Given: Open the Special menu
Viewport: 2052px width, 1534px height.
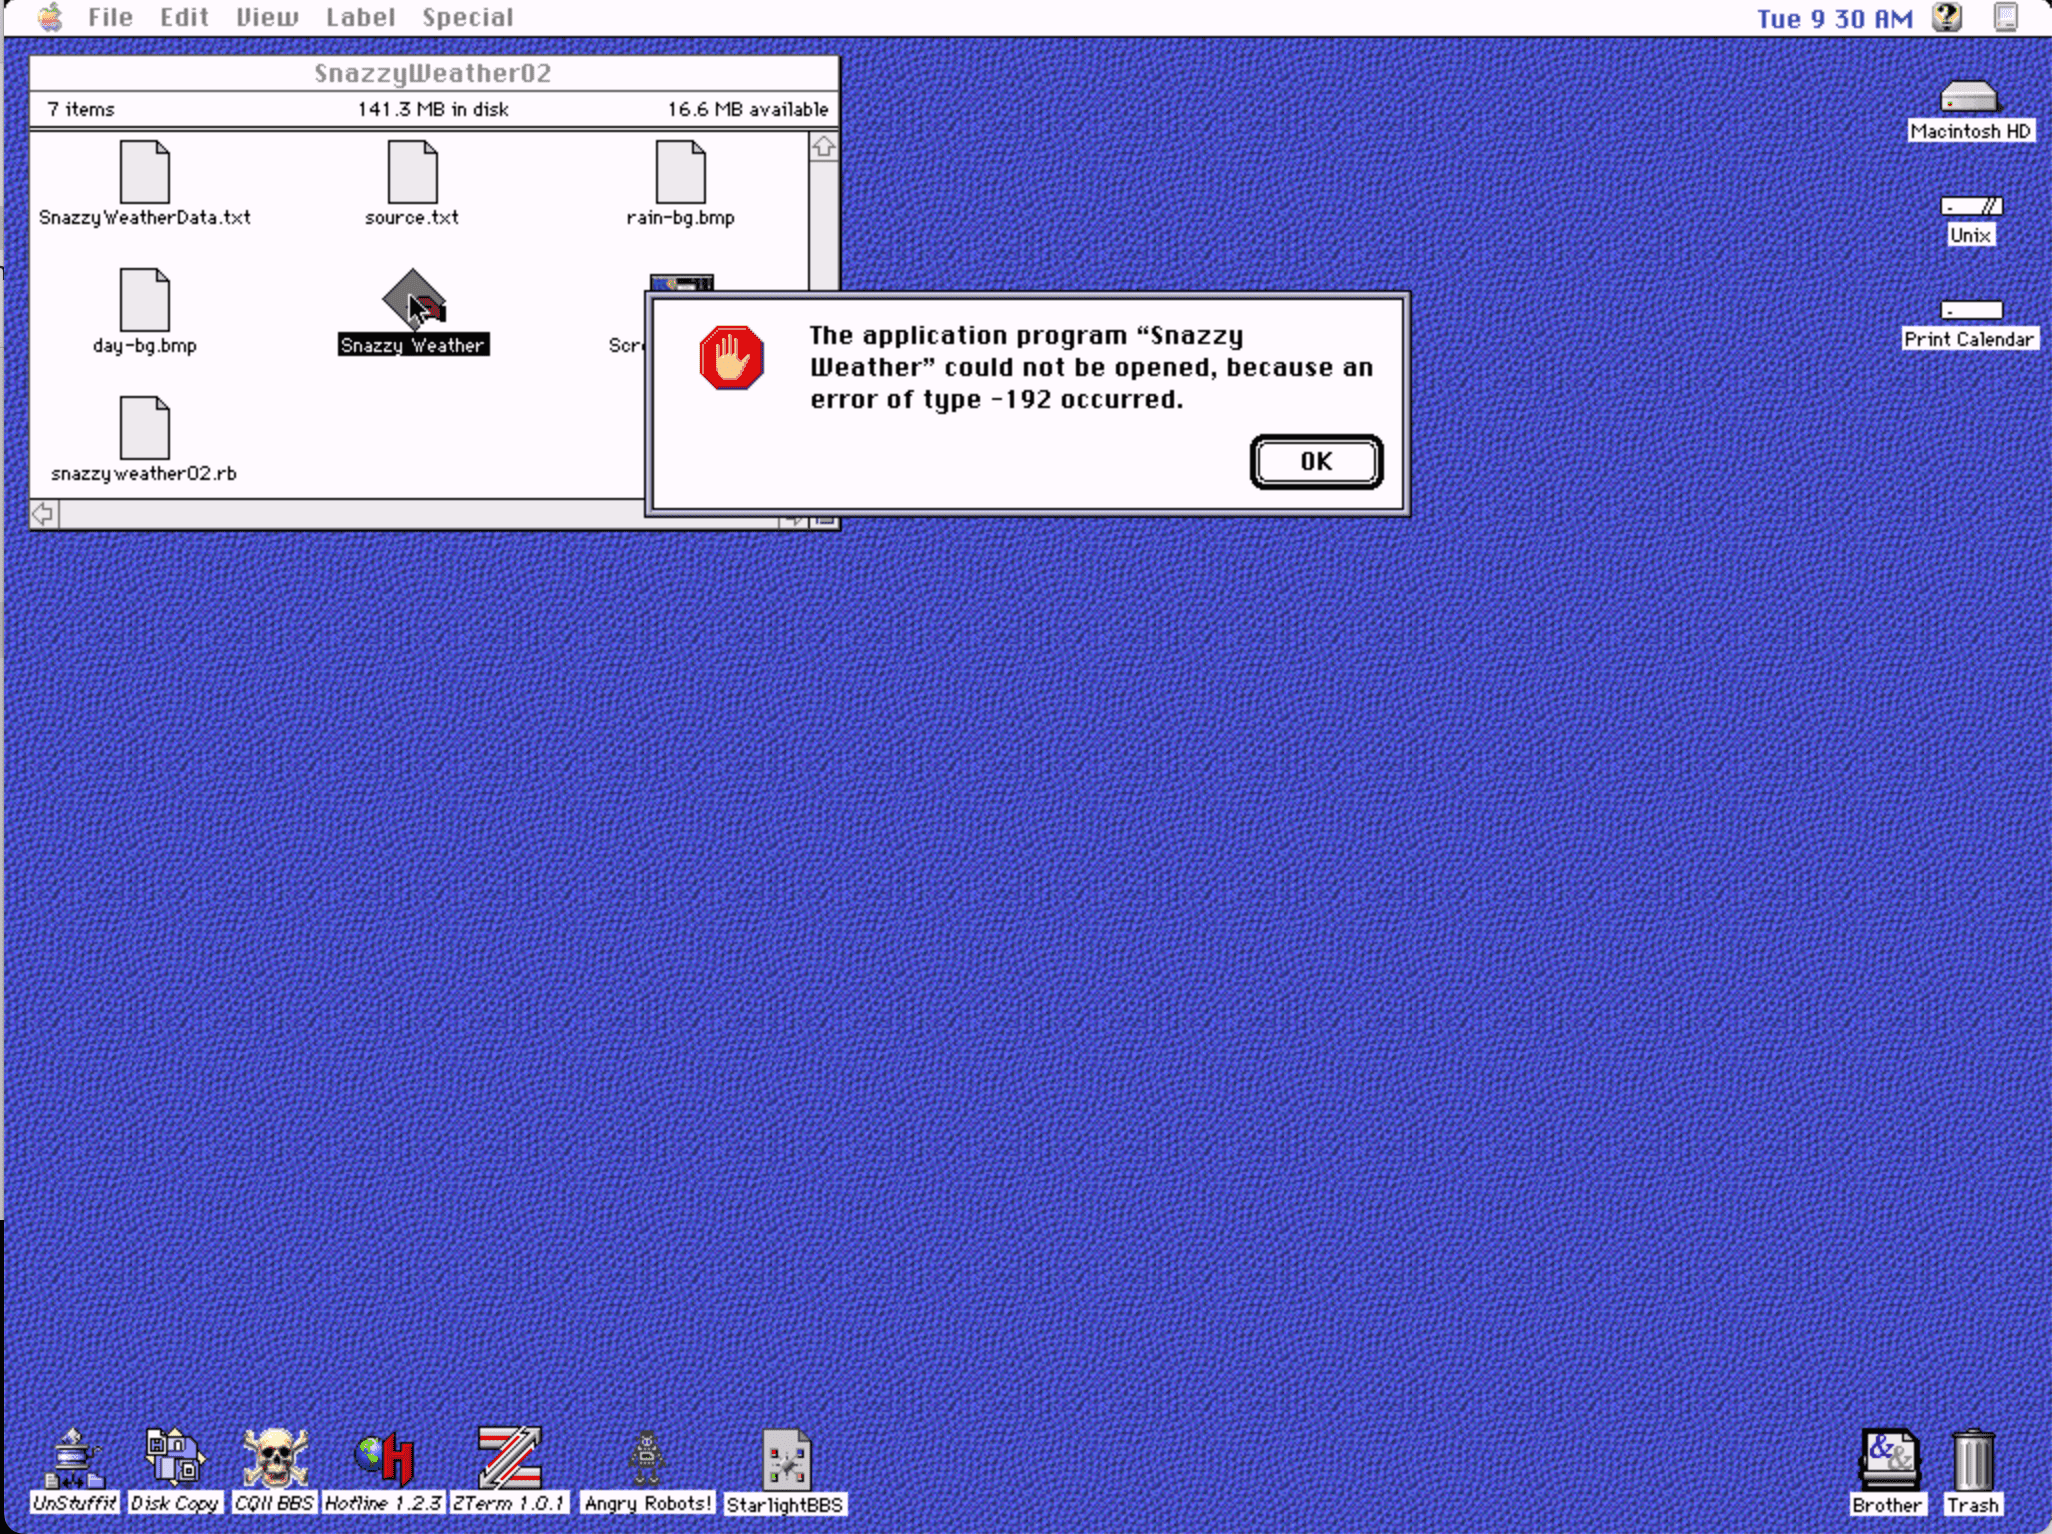Looking at the screenshot, I should [467, 18].
